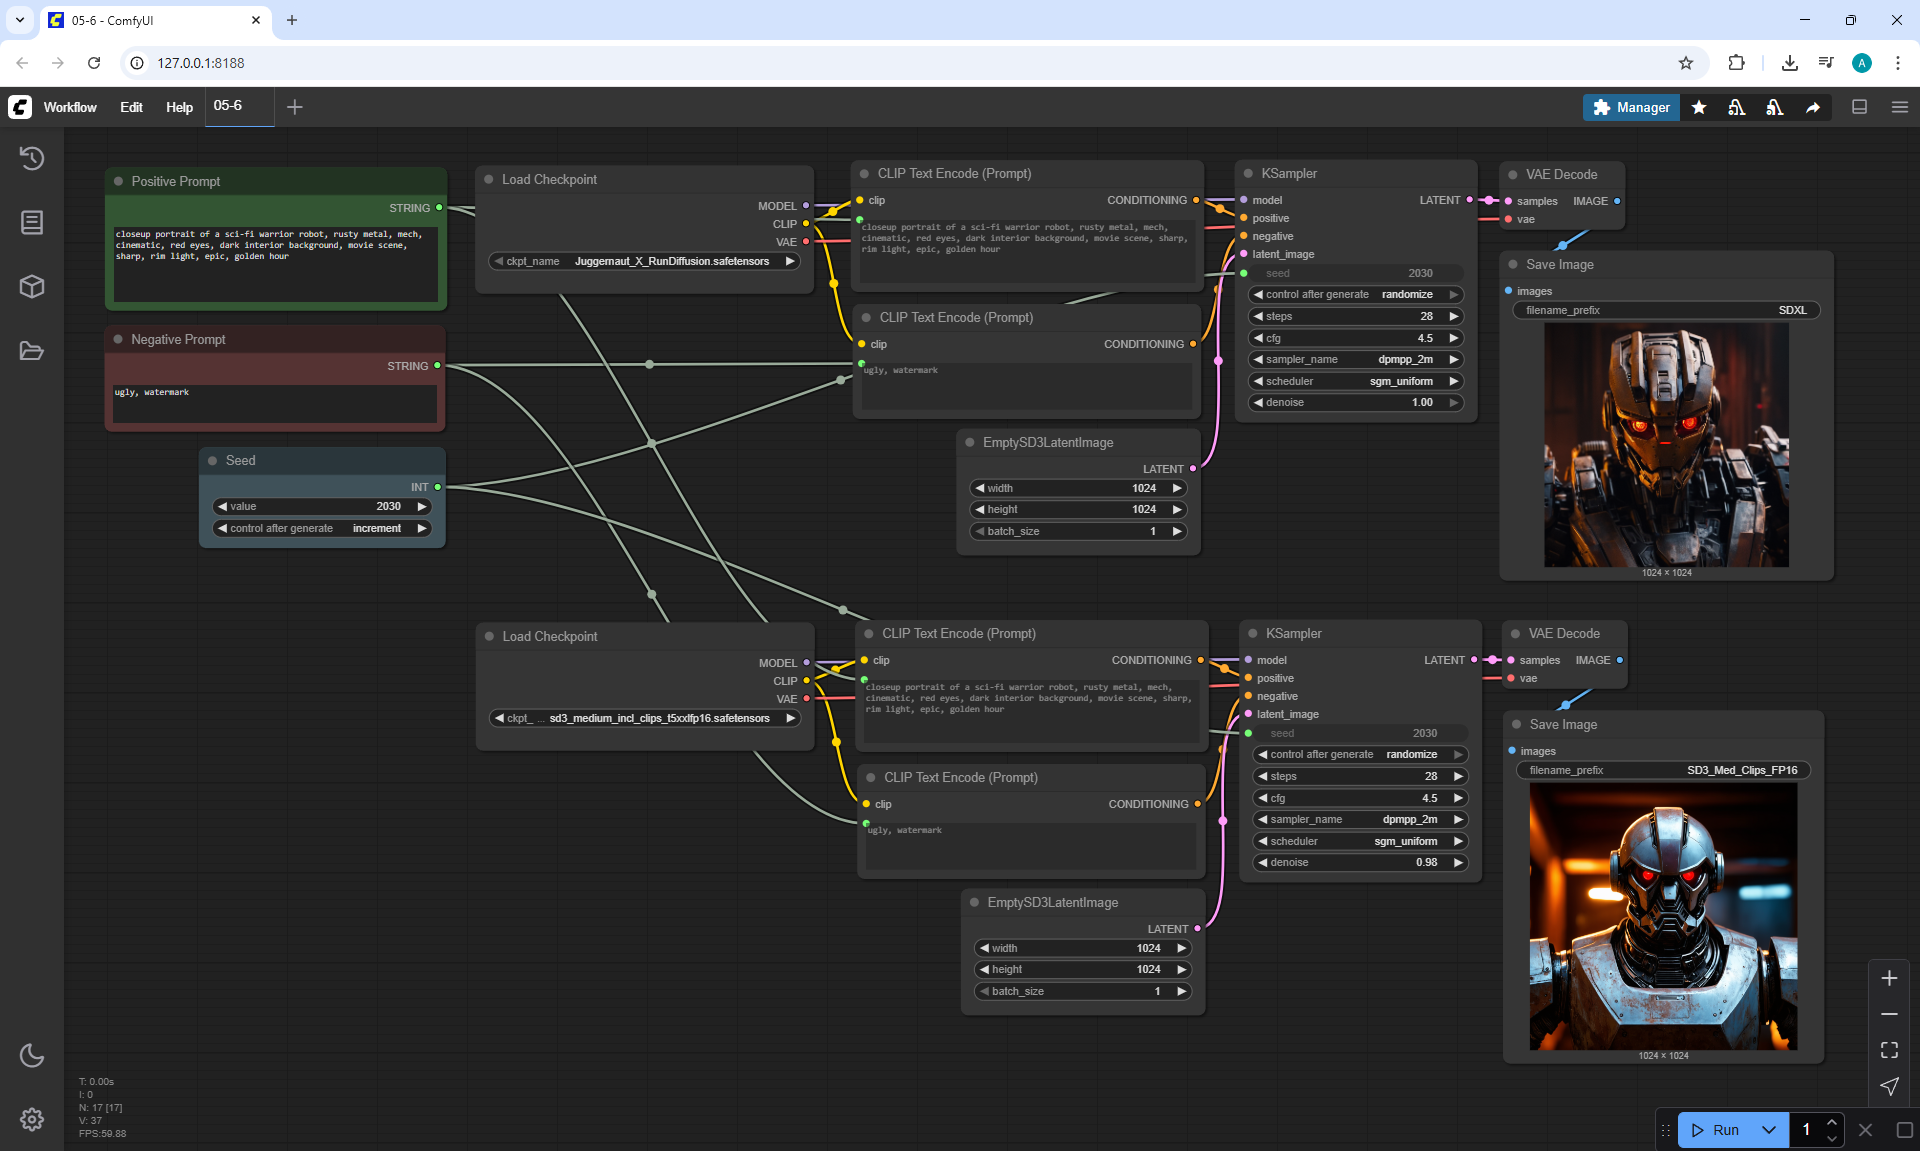Viewport: 1920px width, 1151px height.
Task: Open the Workflow menu
Action: tap(70, 107)
